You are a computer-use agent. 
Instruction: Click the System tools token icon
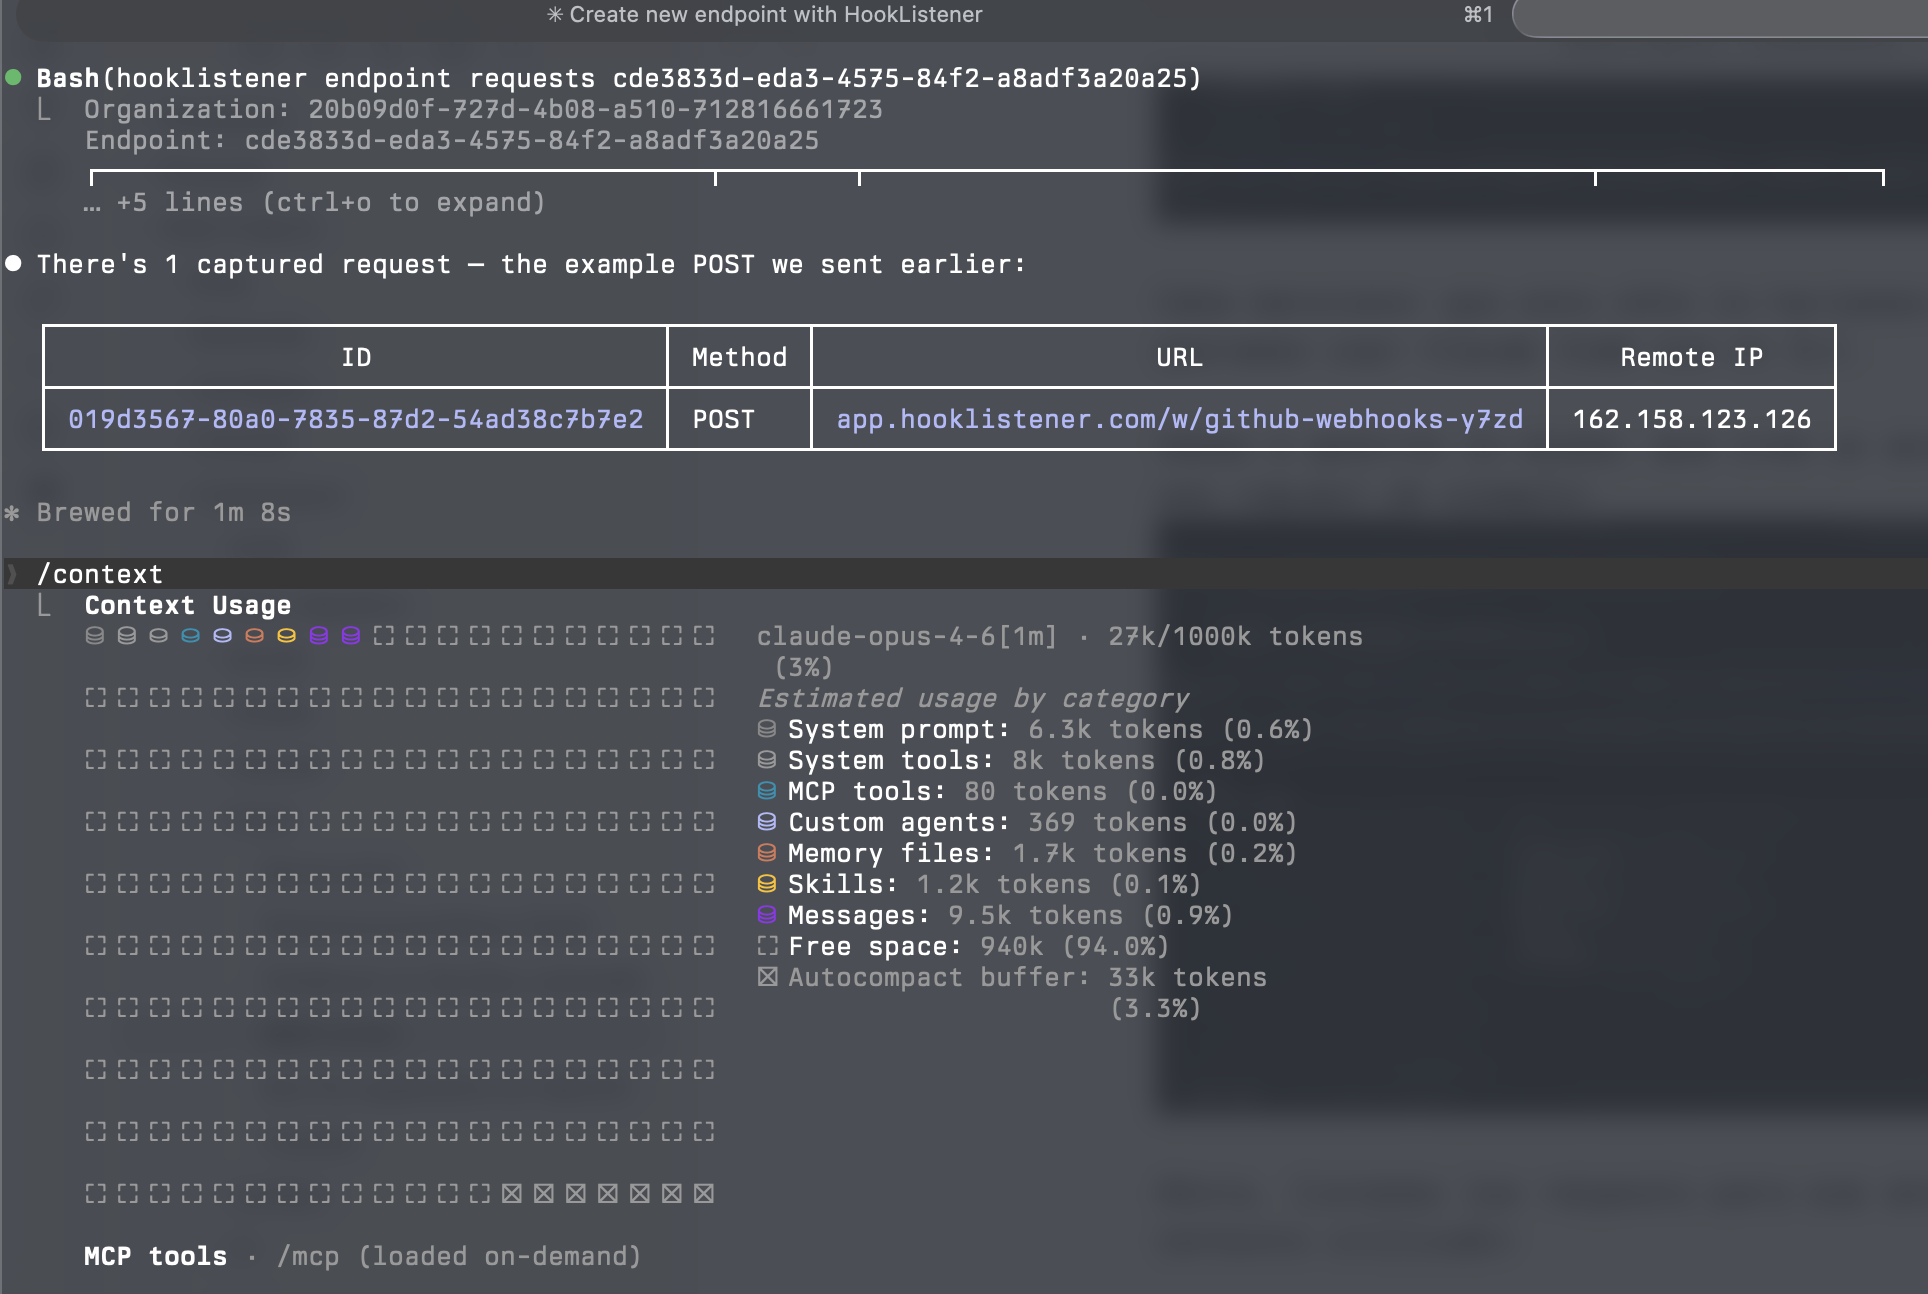tap(766, 760)
